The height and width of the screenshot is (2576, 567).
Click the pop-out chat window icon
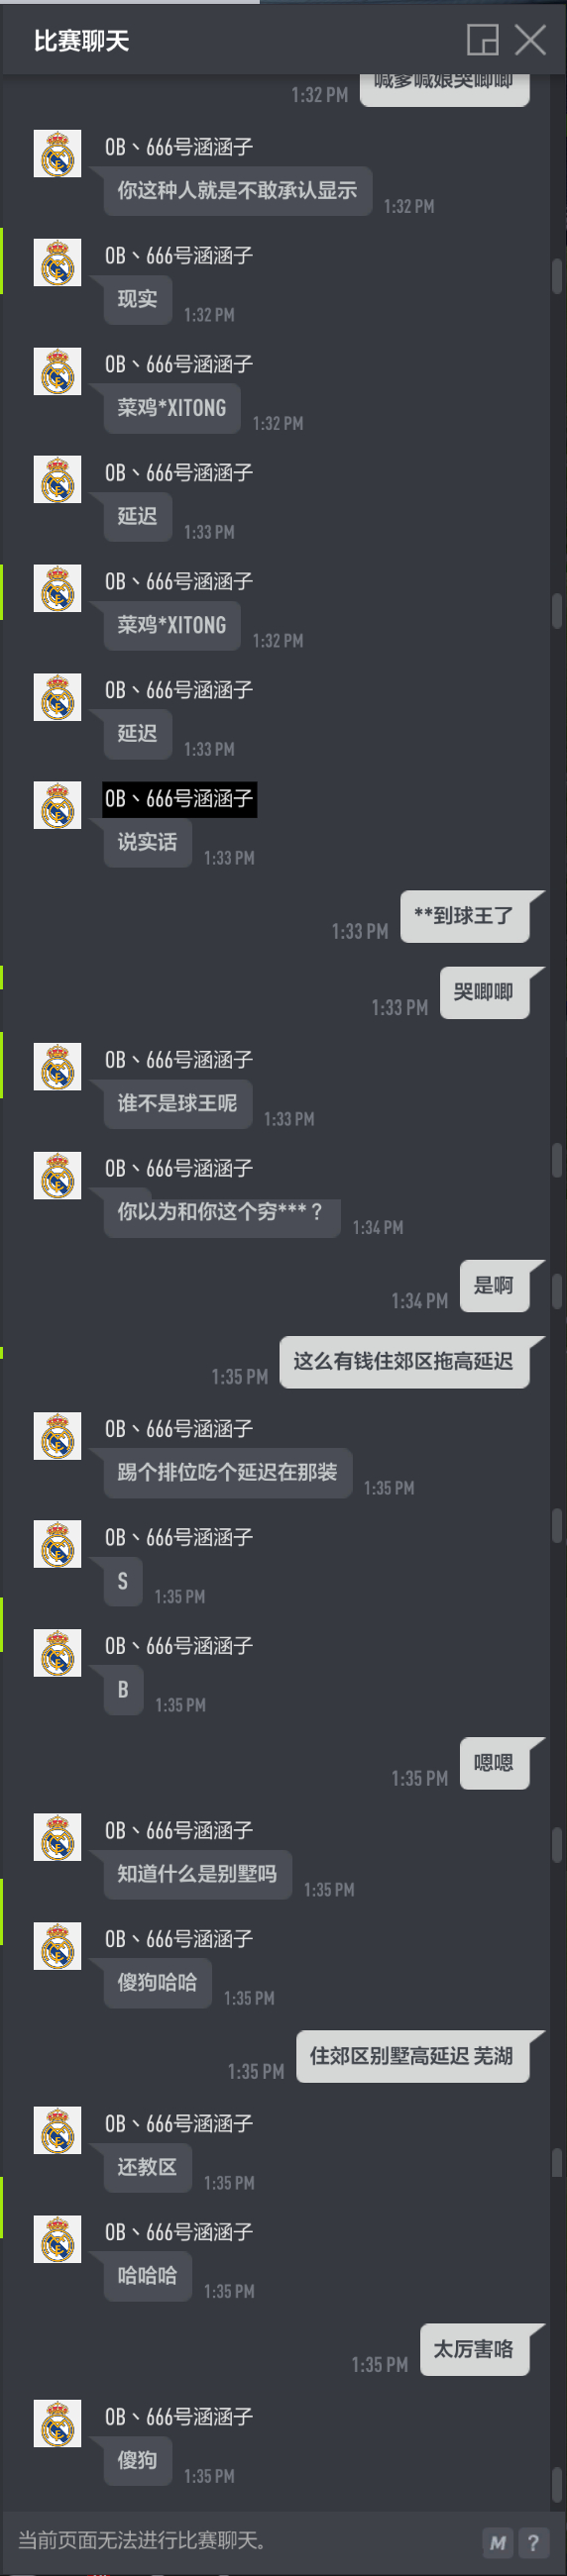click(x=483, y=40)
